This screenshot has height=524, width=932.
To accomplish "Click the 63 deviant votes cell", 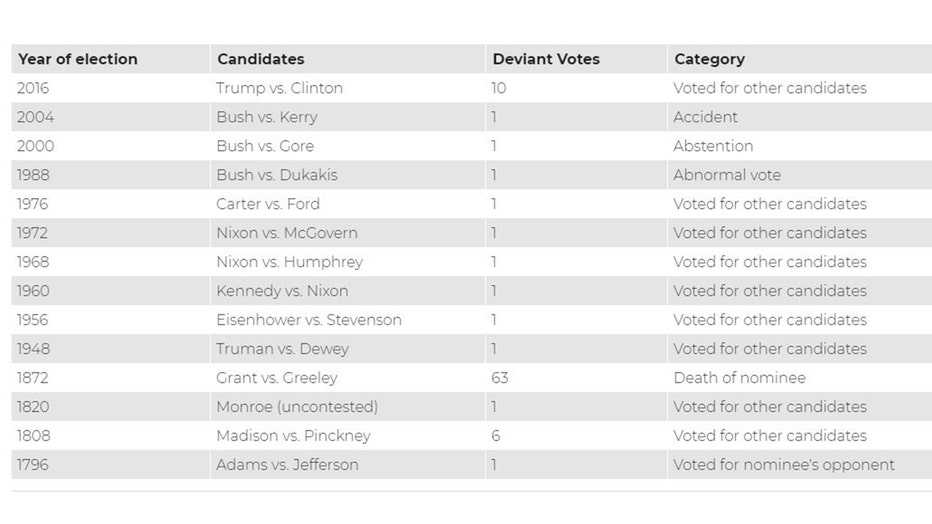I will (x=500, y=378).
